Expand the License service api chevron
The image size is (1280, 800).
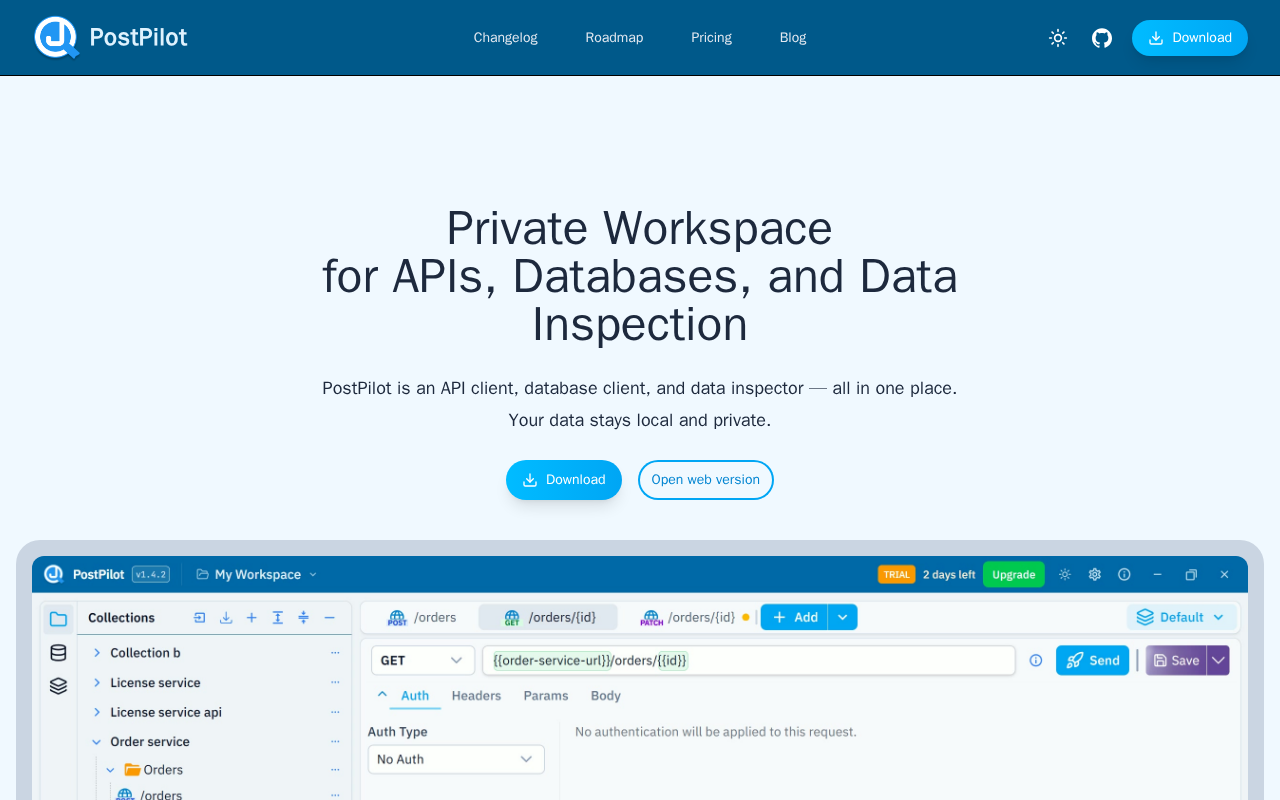click(x=97, y=713)
